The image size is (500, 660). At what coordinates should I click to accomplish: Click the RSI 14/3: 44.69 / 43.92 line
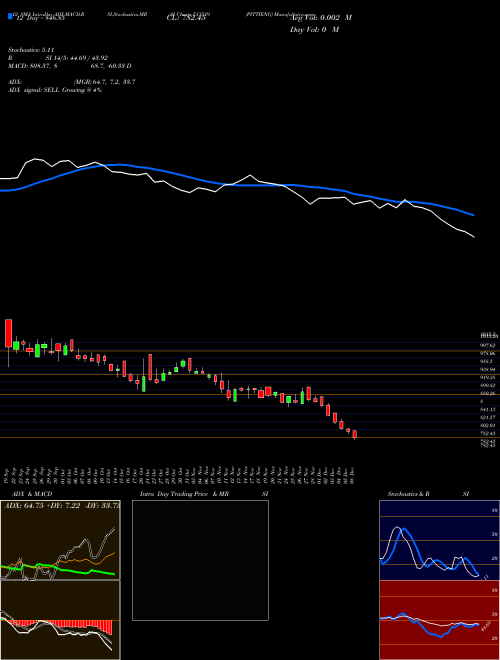click(58, 58)
